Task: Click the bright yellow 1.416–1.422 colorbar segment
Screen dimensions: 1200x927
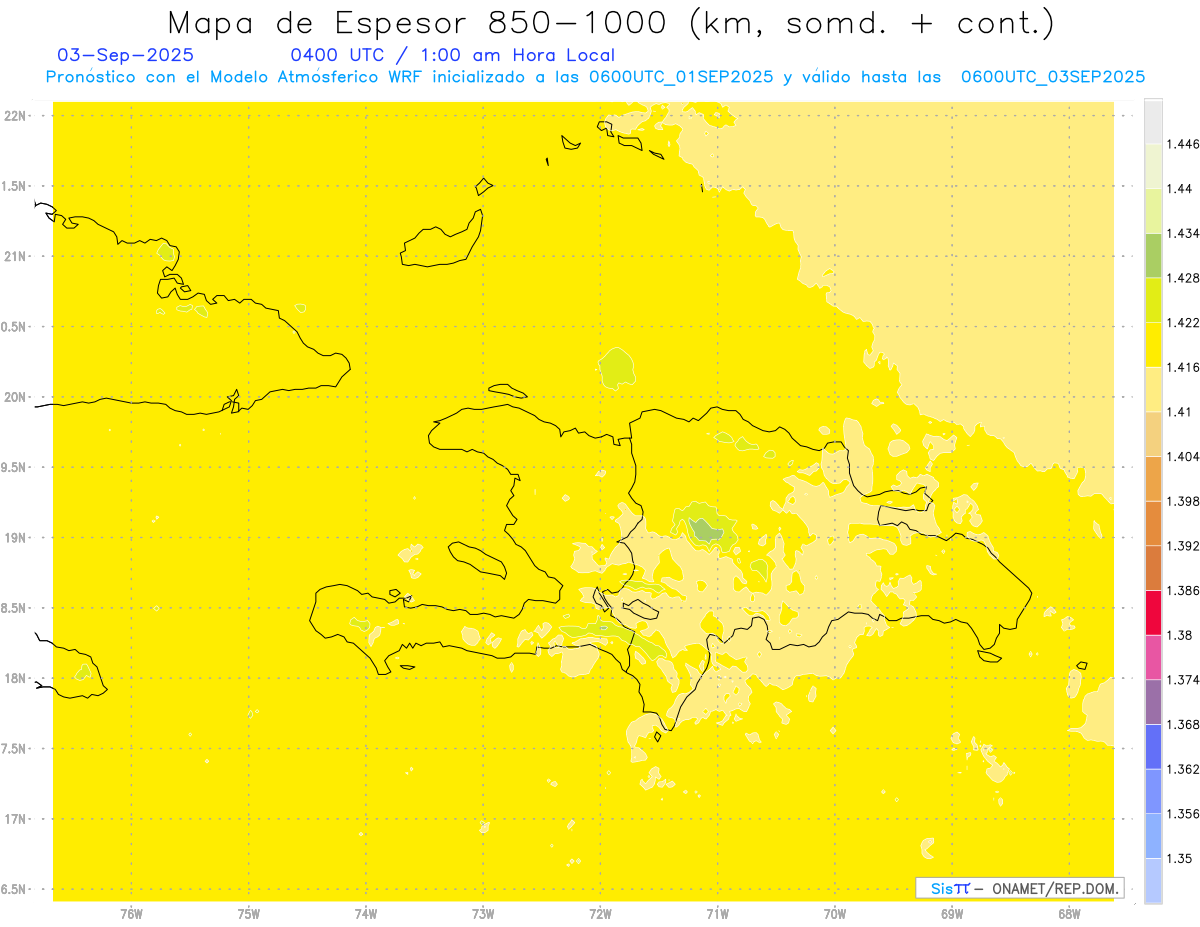Action: pos(1153,344)
